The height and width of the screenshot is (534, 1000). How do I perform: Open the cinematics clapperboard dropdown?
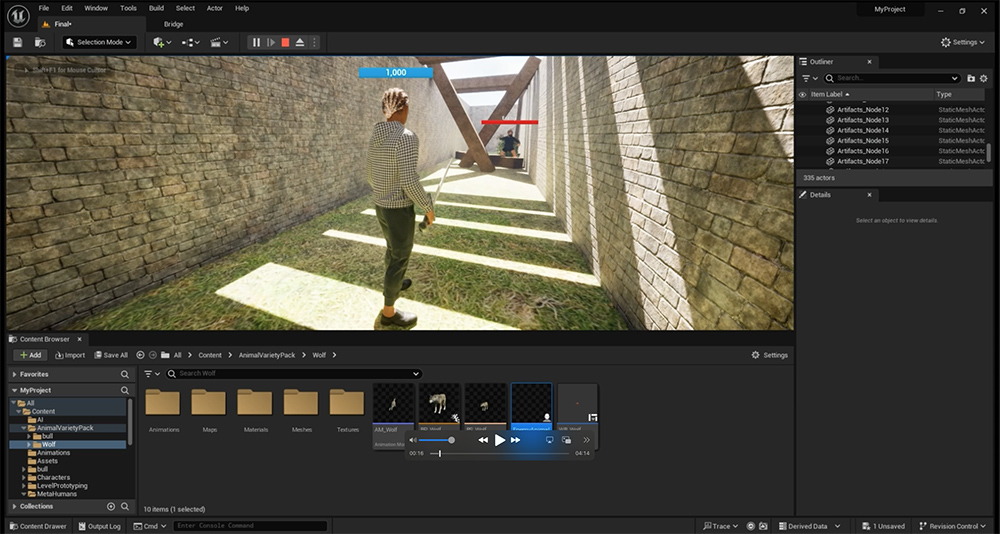point(219,42)
